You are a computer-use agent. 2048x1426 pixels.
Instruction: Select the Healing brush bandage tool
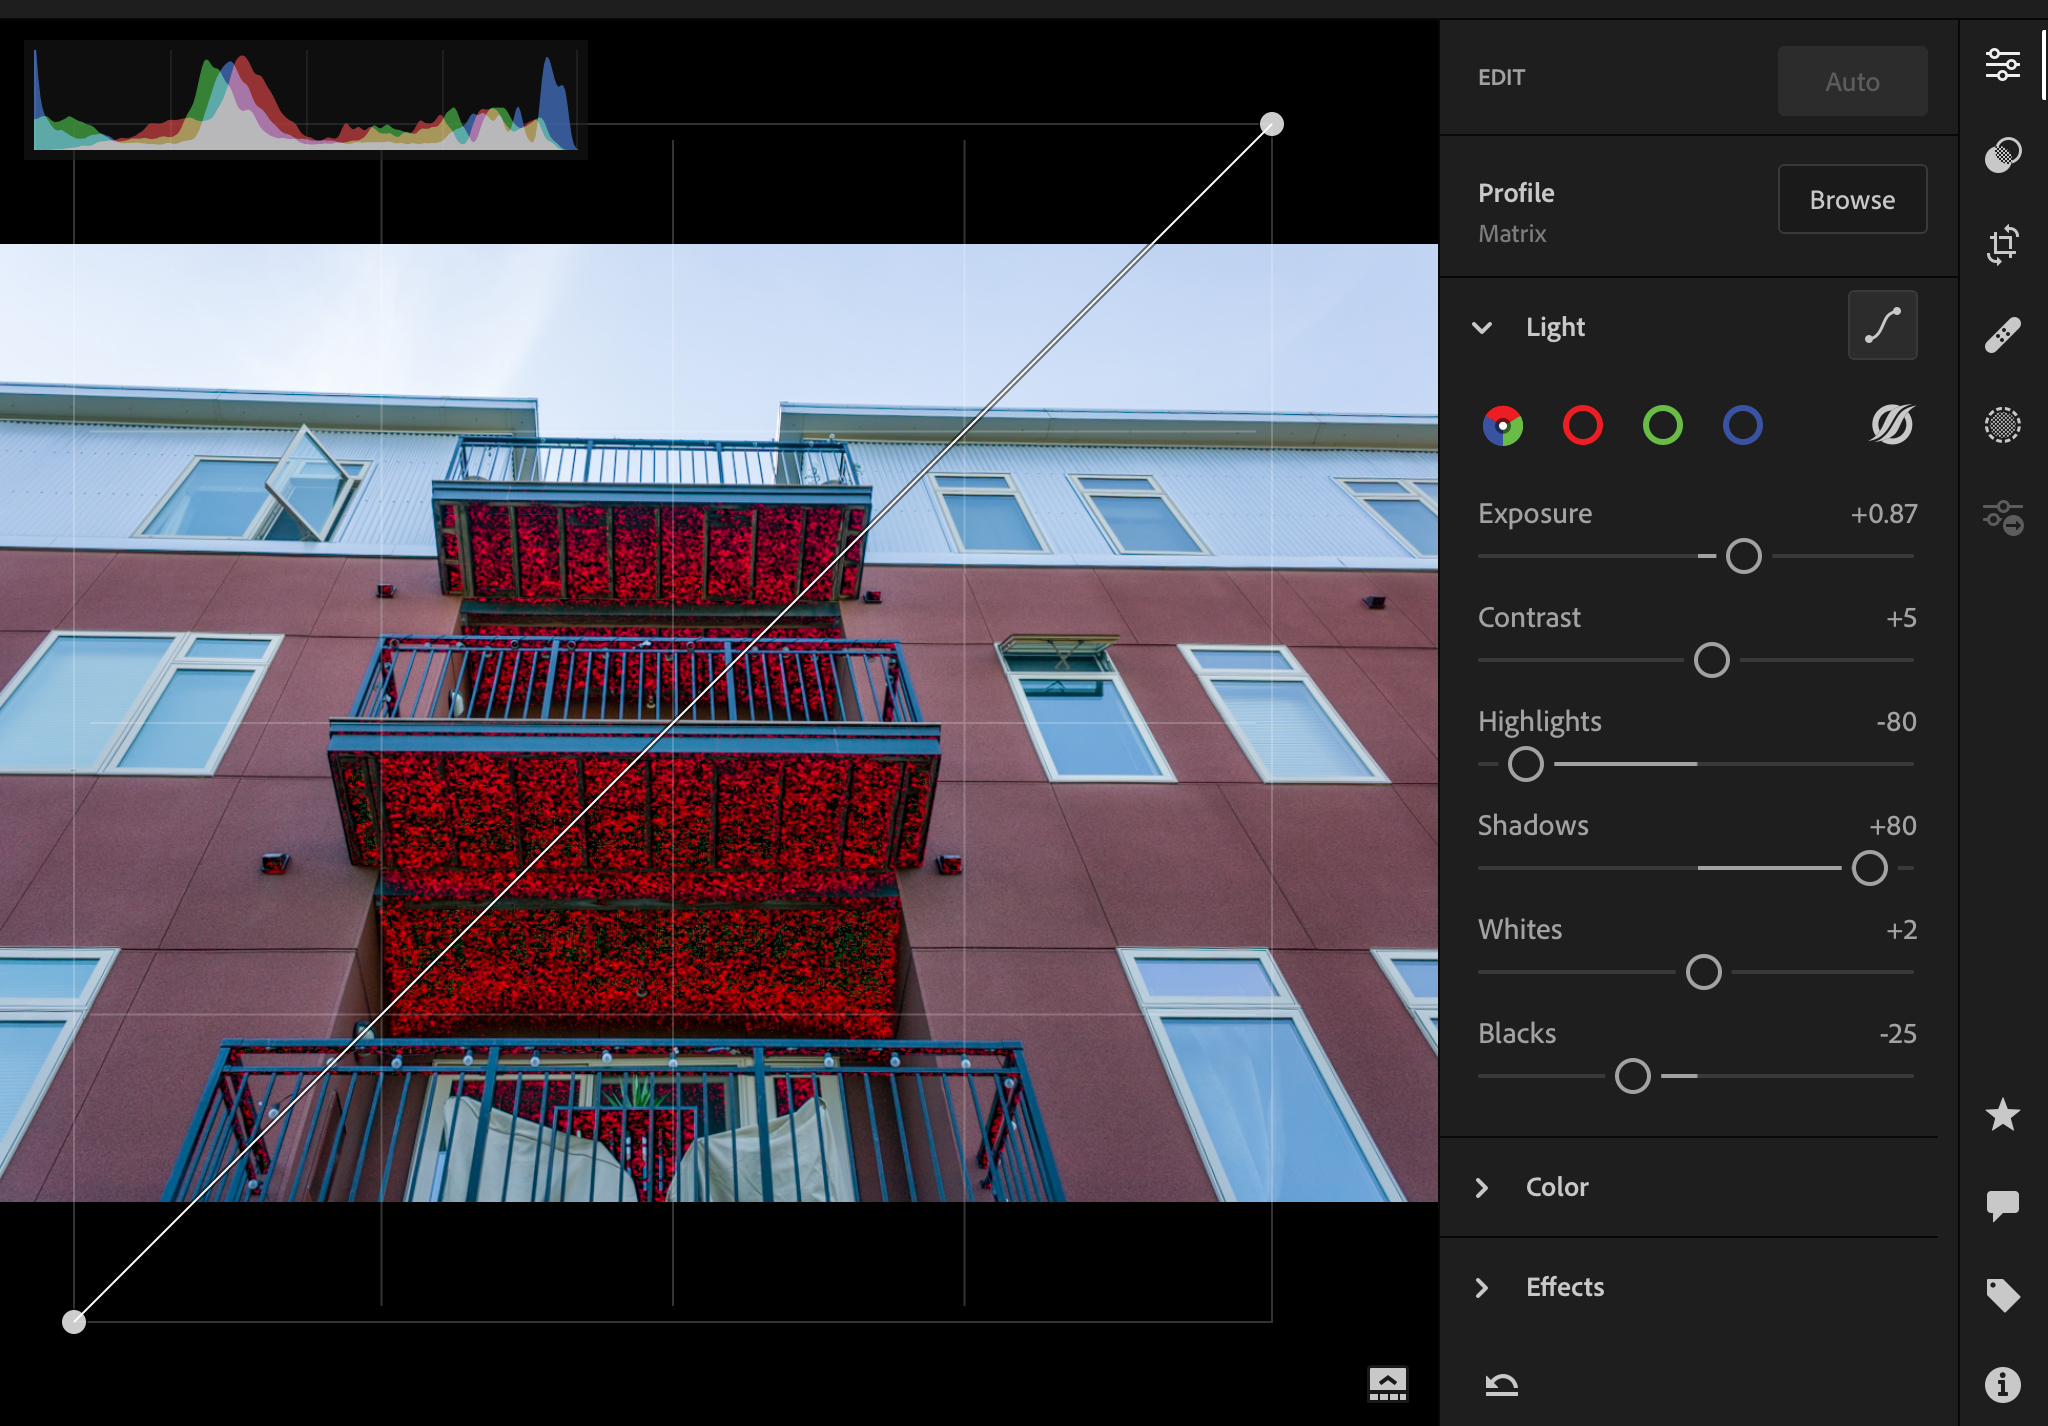tap(2002, 335)
